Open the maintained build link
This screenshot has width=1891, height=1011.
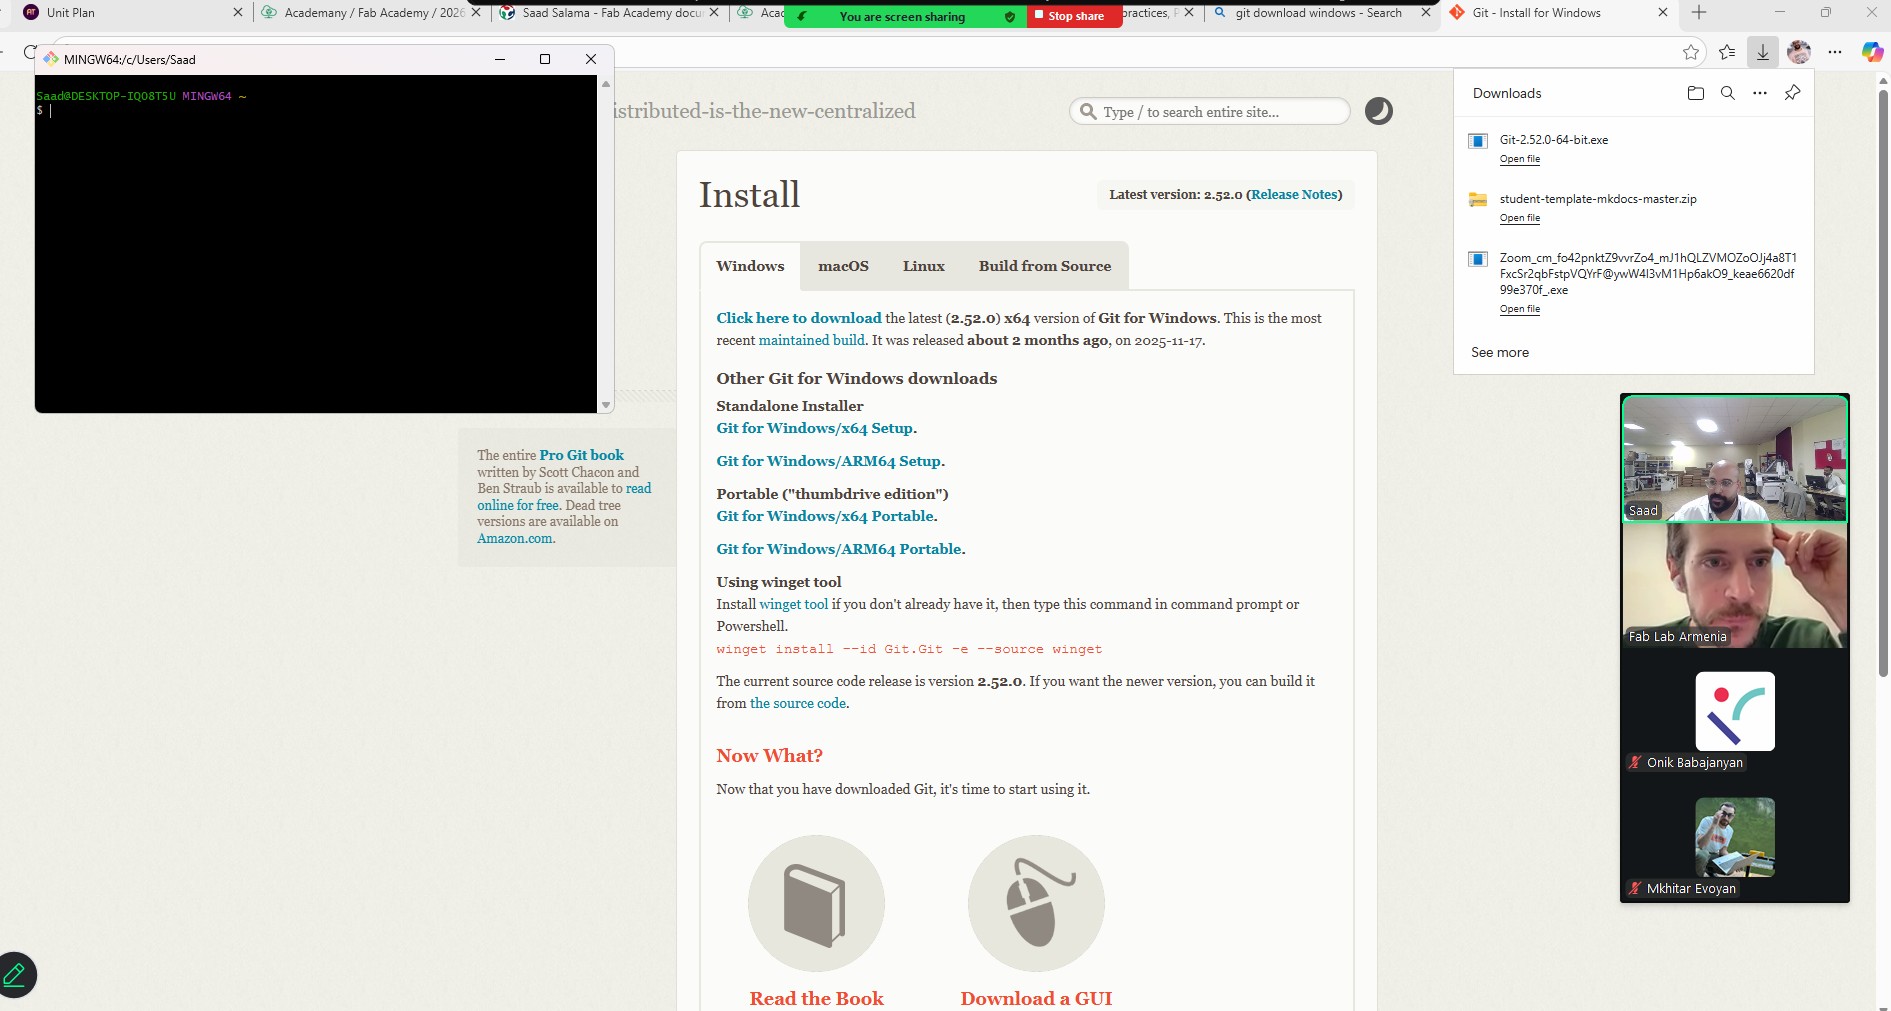tap(812, 340)
